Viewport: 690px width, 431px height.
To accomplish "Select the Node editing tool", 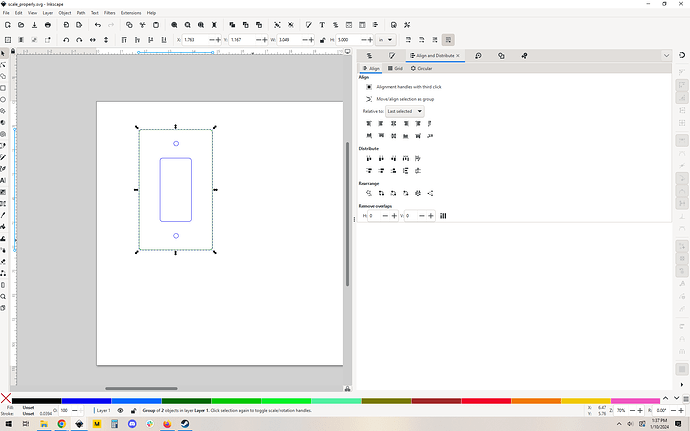I will pyautogui.click(x=3, y=65).
